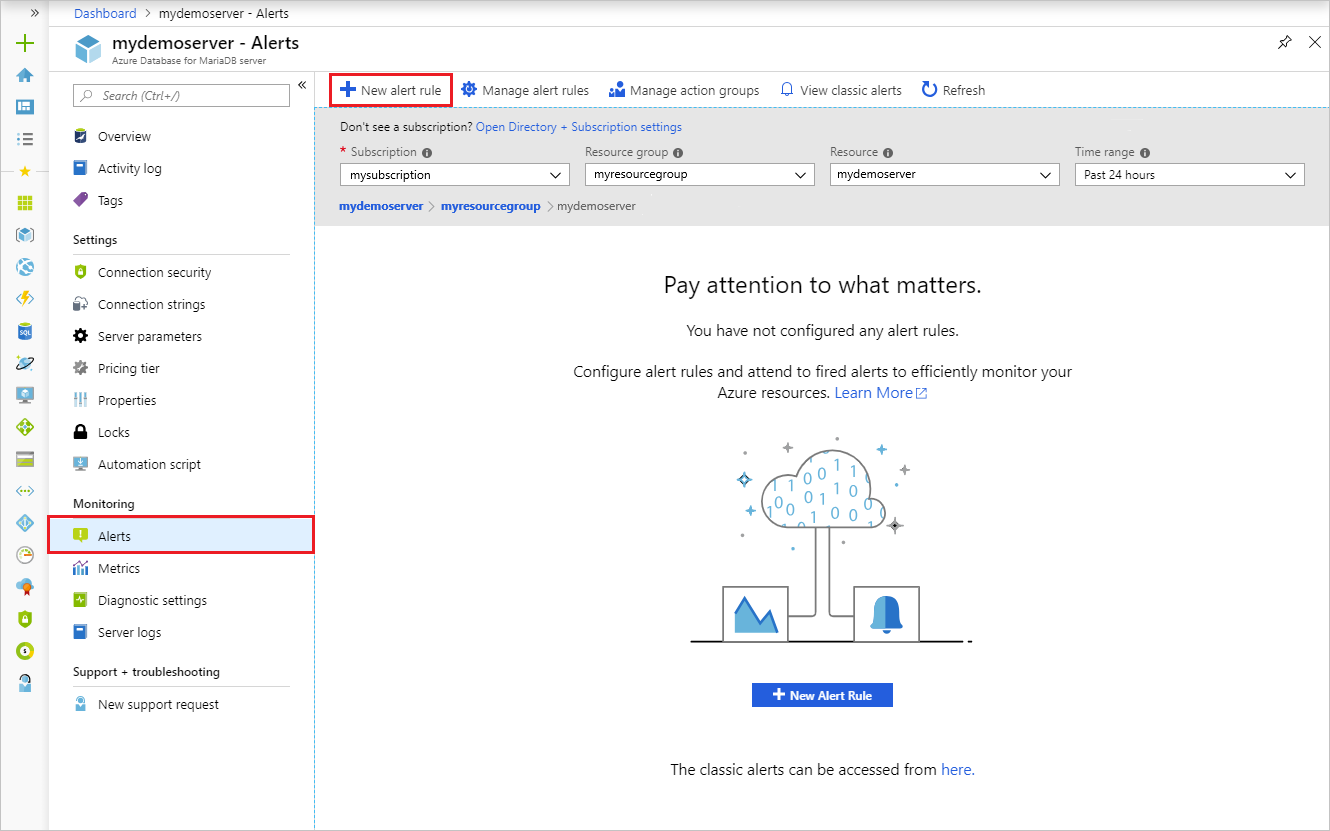Image resolution: width=1330 pixels, height=831 pixels.
Task: Open Advisor cloud ribbon icon
Action: 25,587
